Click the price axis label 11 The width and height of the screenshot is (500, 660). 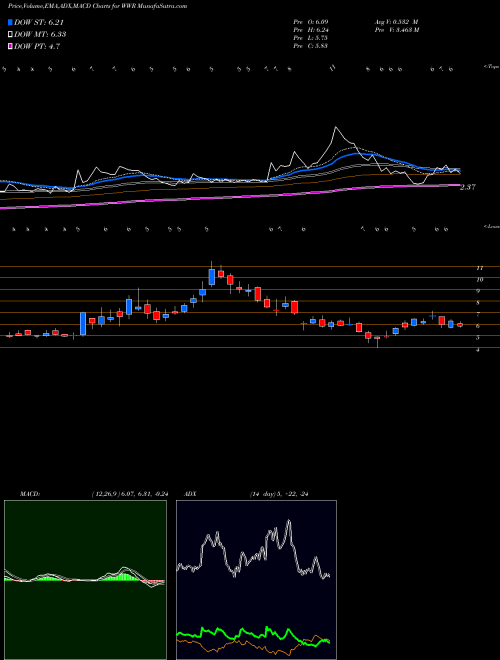tap(479, 268)
